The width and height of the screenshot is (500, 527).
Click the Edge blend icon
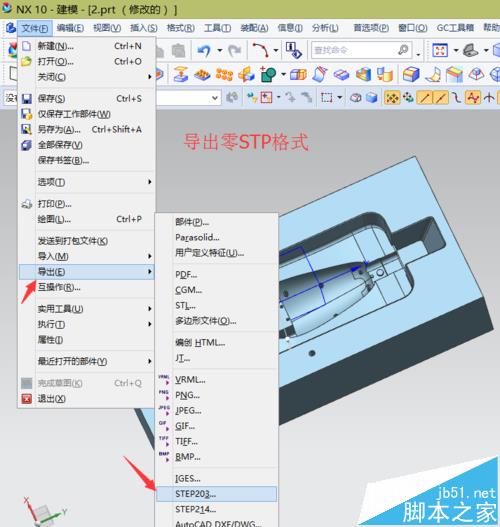point(411,74)
